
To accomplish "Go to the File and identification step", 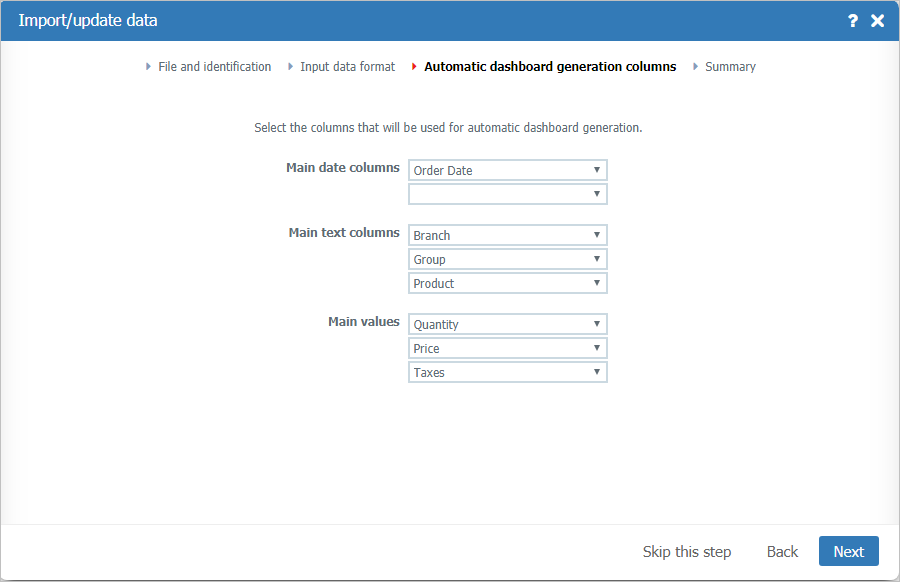I will coord(214,66).
